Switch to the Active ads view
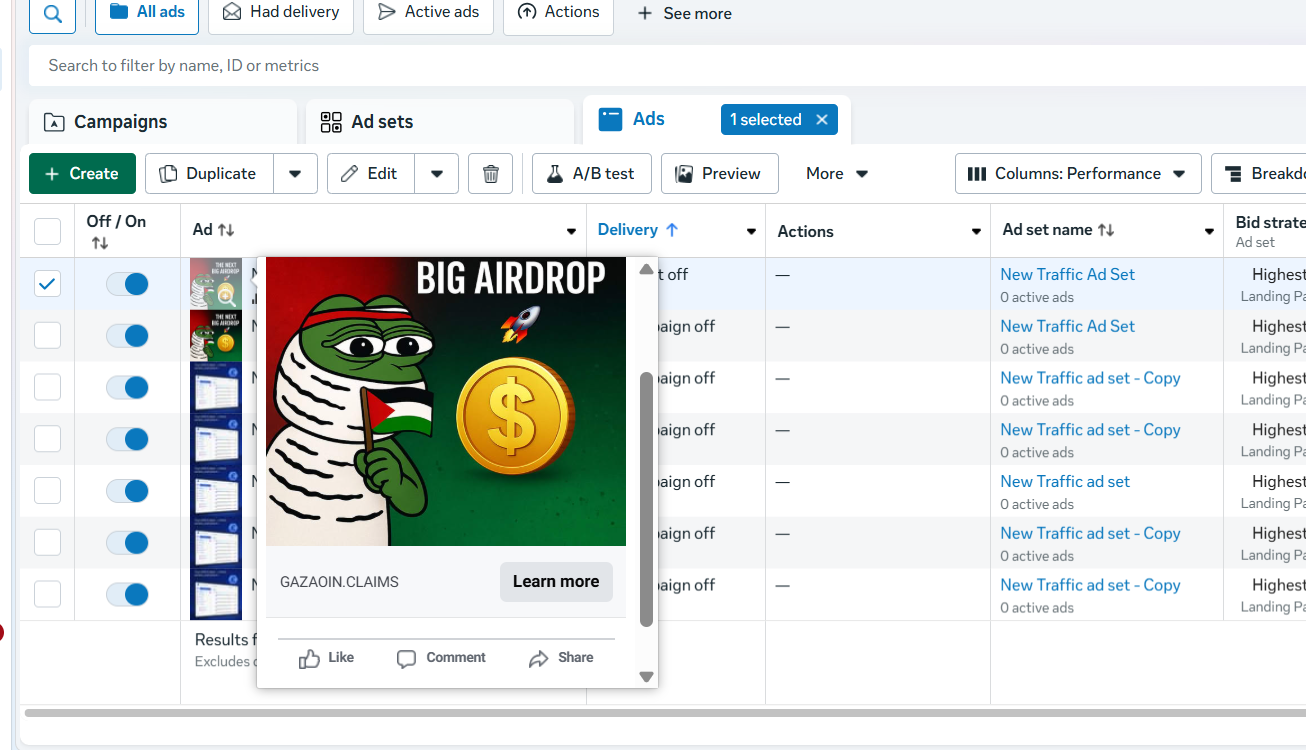 (428, 13)
